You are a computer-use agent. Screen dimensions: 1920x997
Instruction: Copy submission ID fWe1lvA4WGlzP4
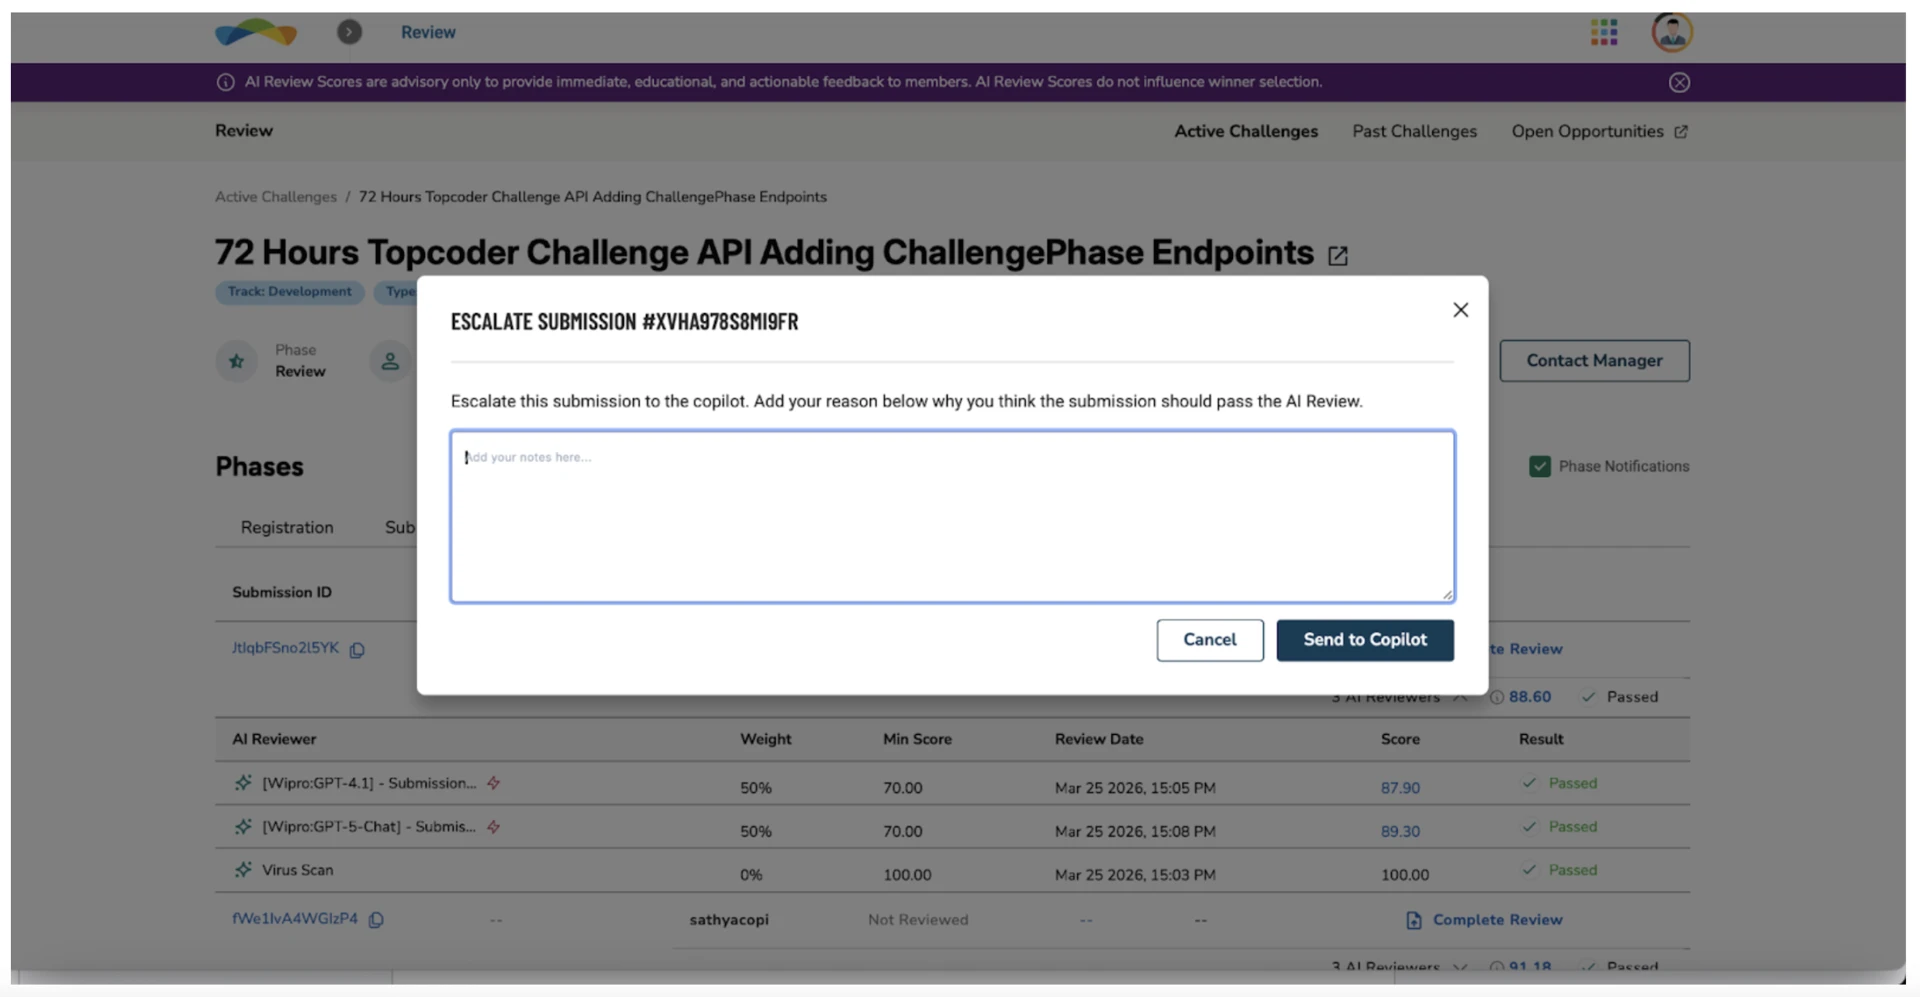pos(376,920)
